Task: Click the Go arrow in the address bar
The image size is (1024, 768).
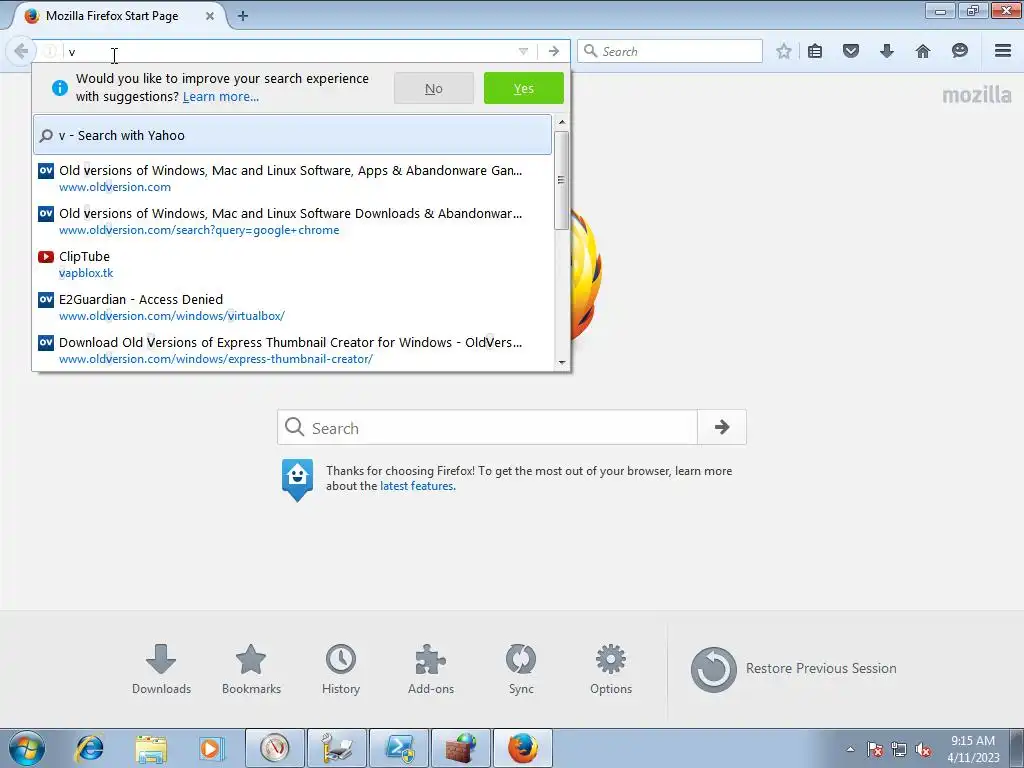Action: pyautogui.click(x=554, y=52)
